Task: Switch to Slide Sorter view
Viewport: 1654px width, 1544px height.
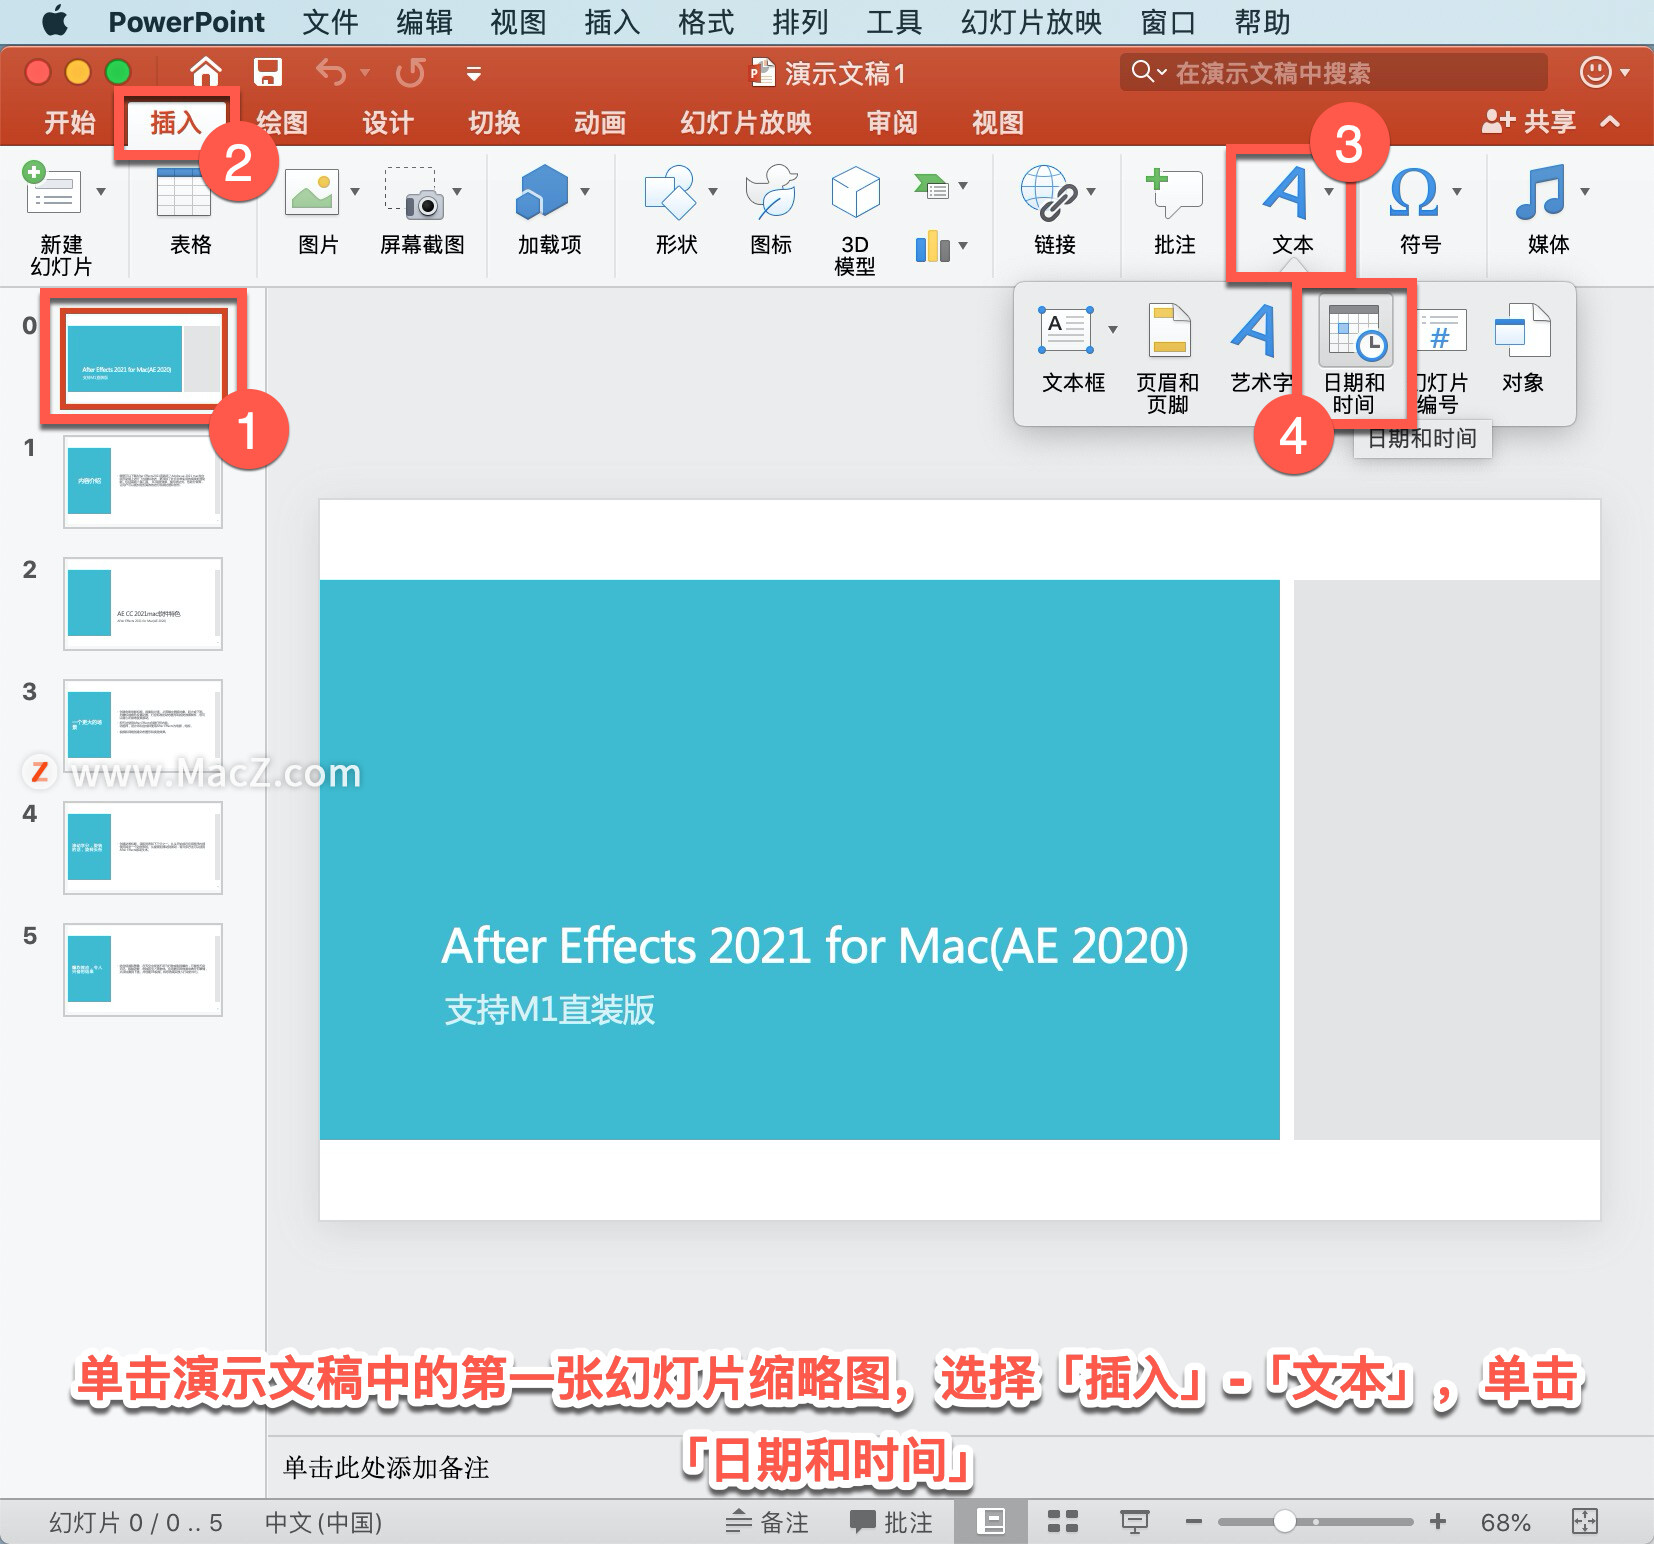Action: click(x=1063, y=1522)
